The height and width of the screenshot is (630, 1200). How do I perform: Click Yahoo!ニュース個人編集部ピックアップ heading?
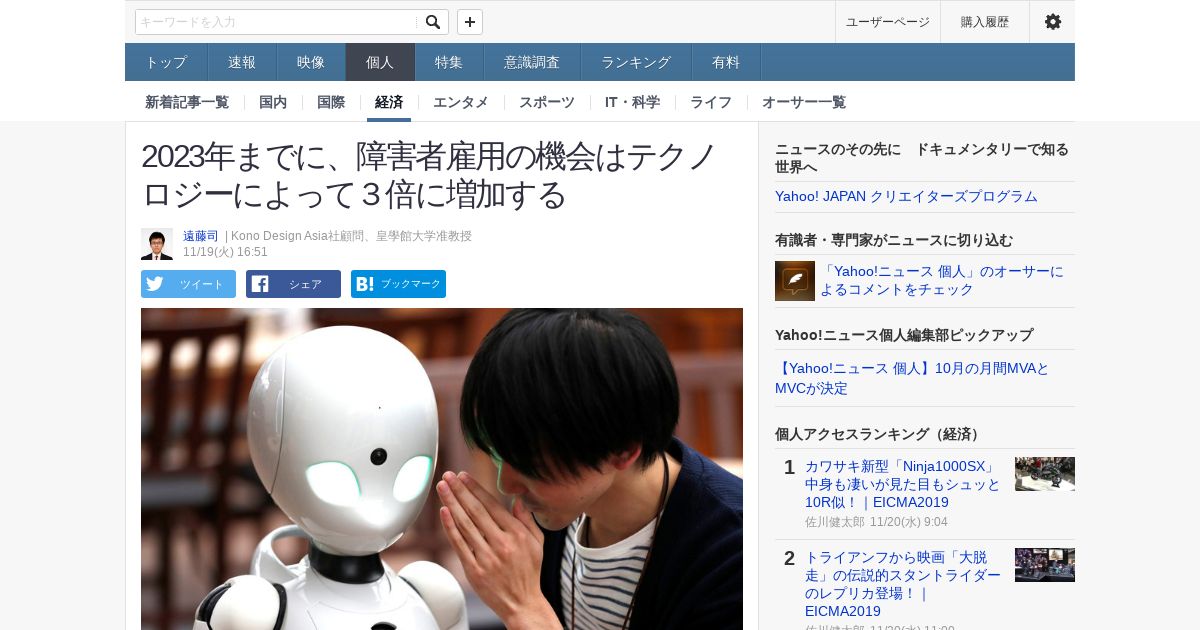904,335
